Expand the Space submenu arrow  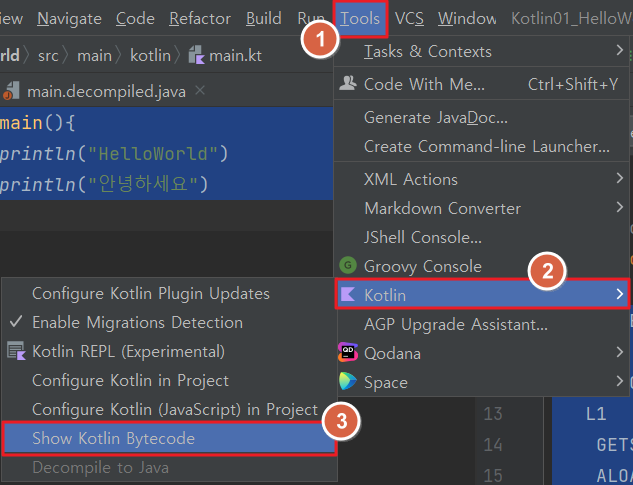click(x=620, y=381)
